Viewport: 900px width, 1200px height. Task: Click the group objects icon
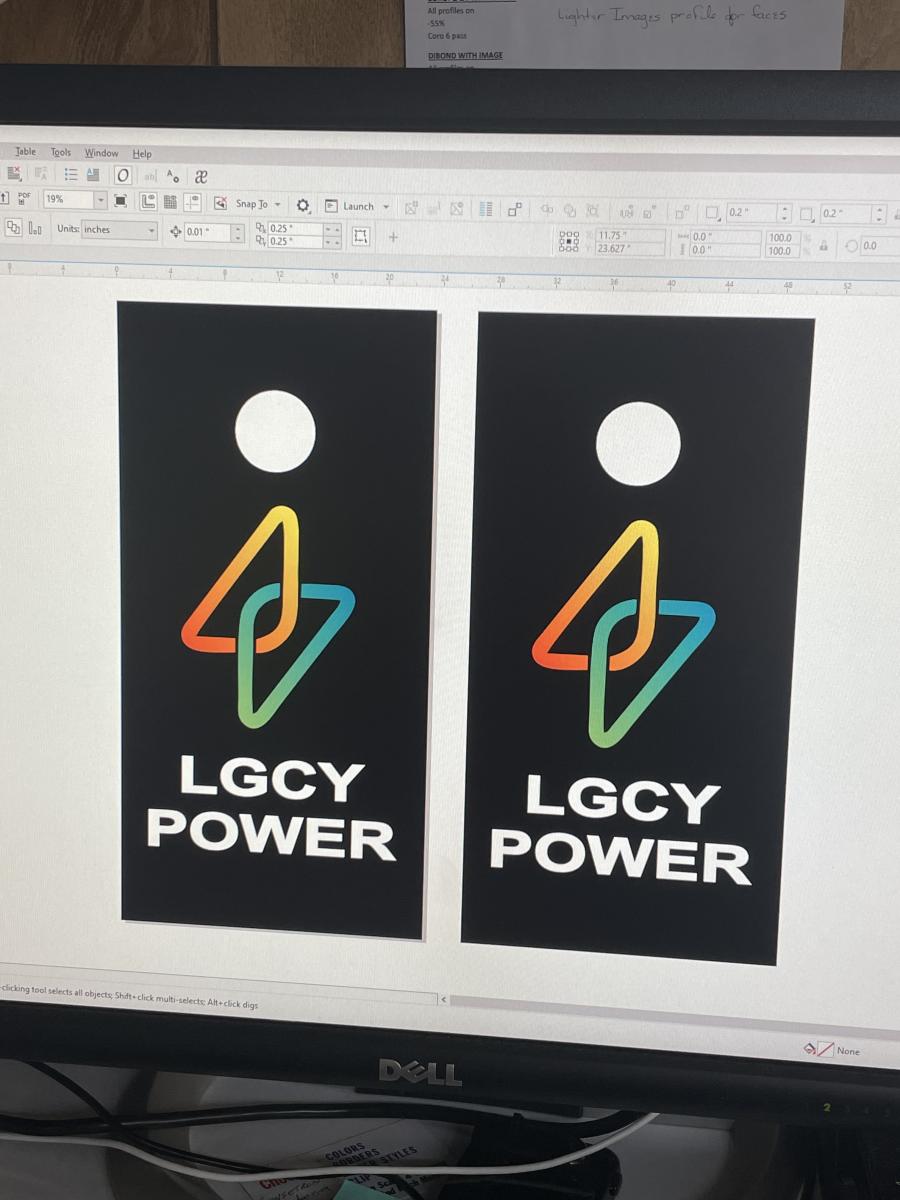click(x=515, y=210)
